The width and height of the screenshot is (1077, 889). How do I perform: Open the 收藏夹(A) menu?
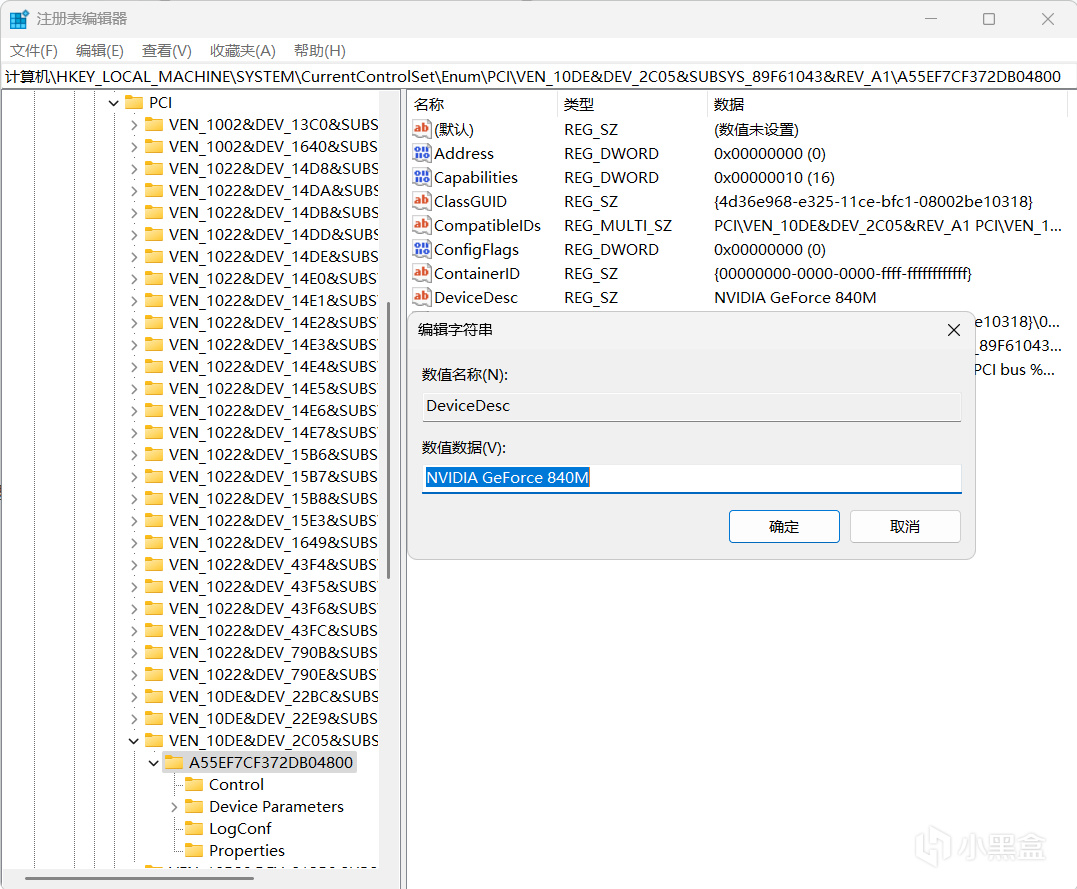(x=242, y=51)
